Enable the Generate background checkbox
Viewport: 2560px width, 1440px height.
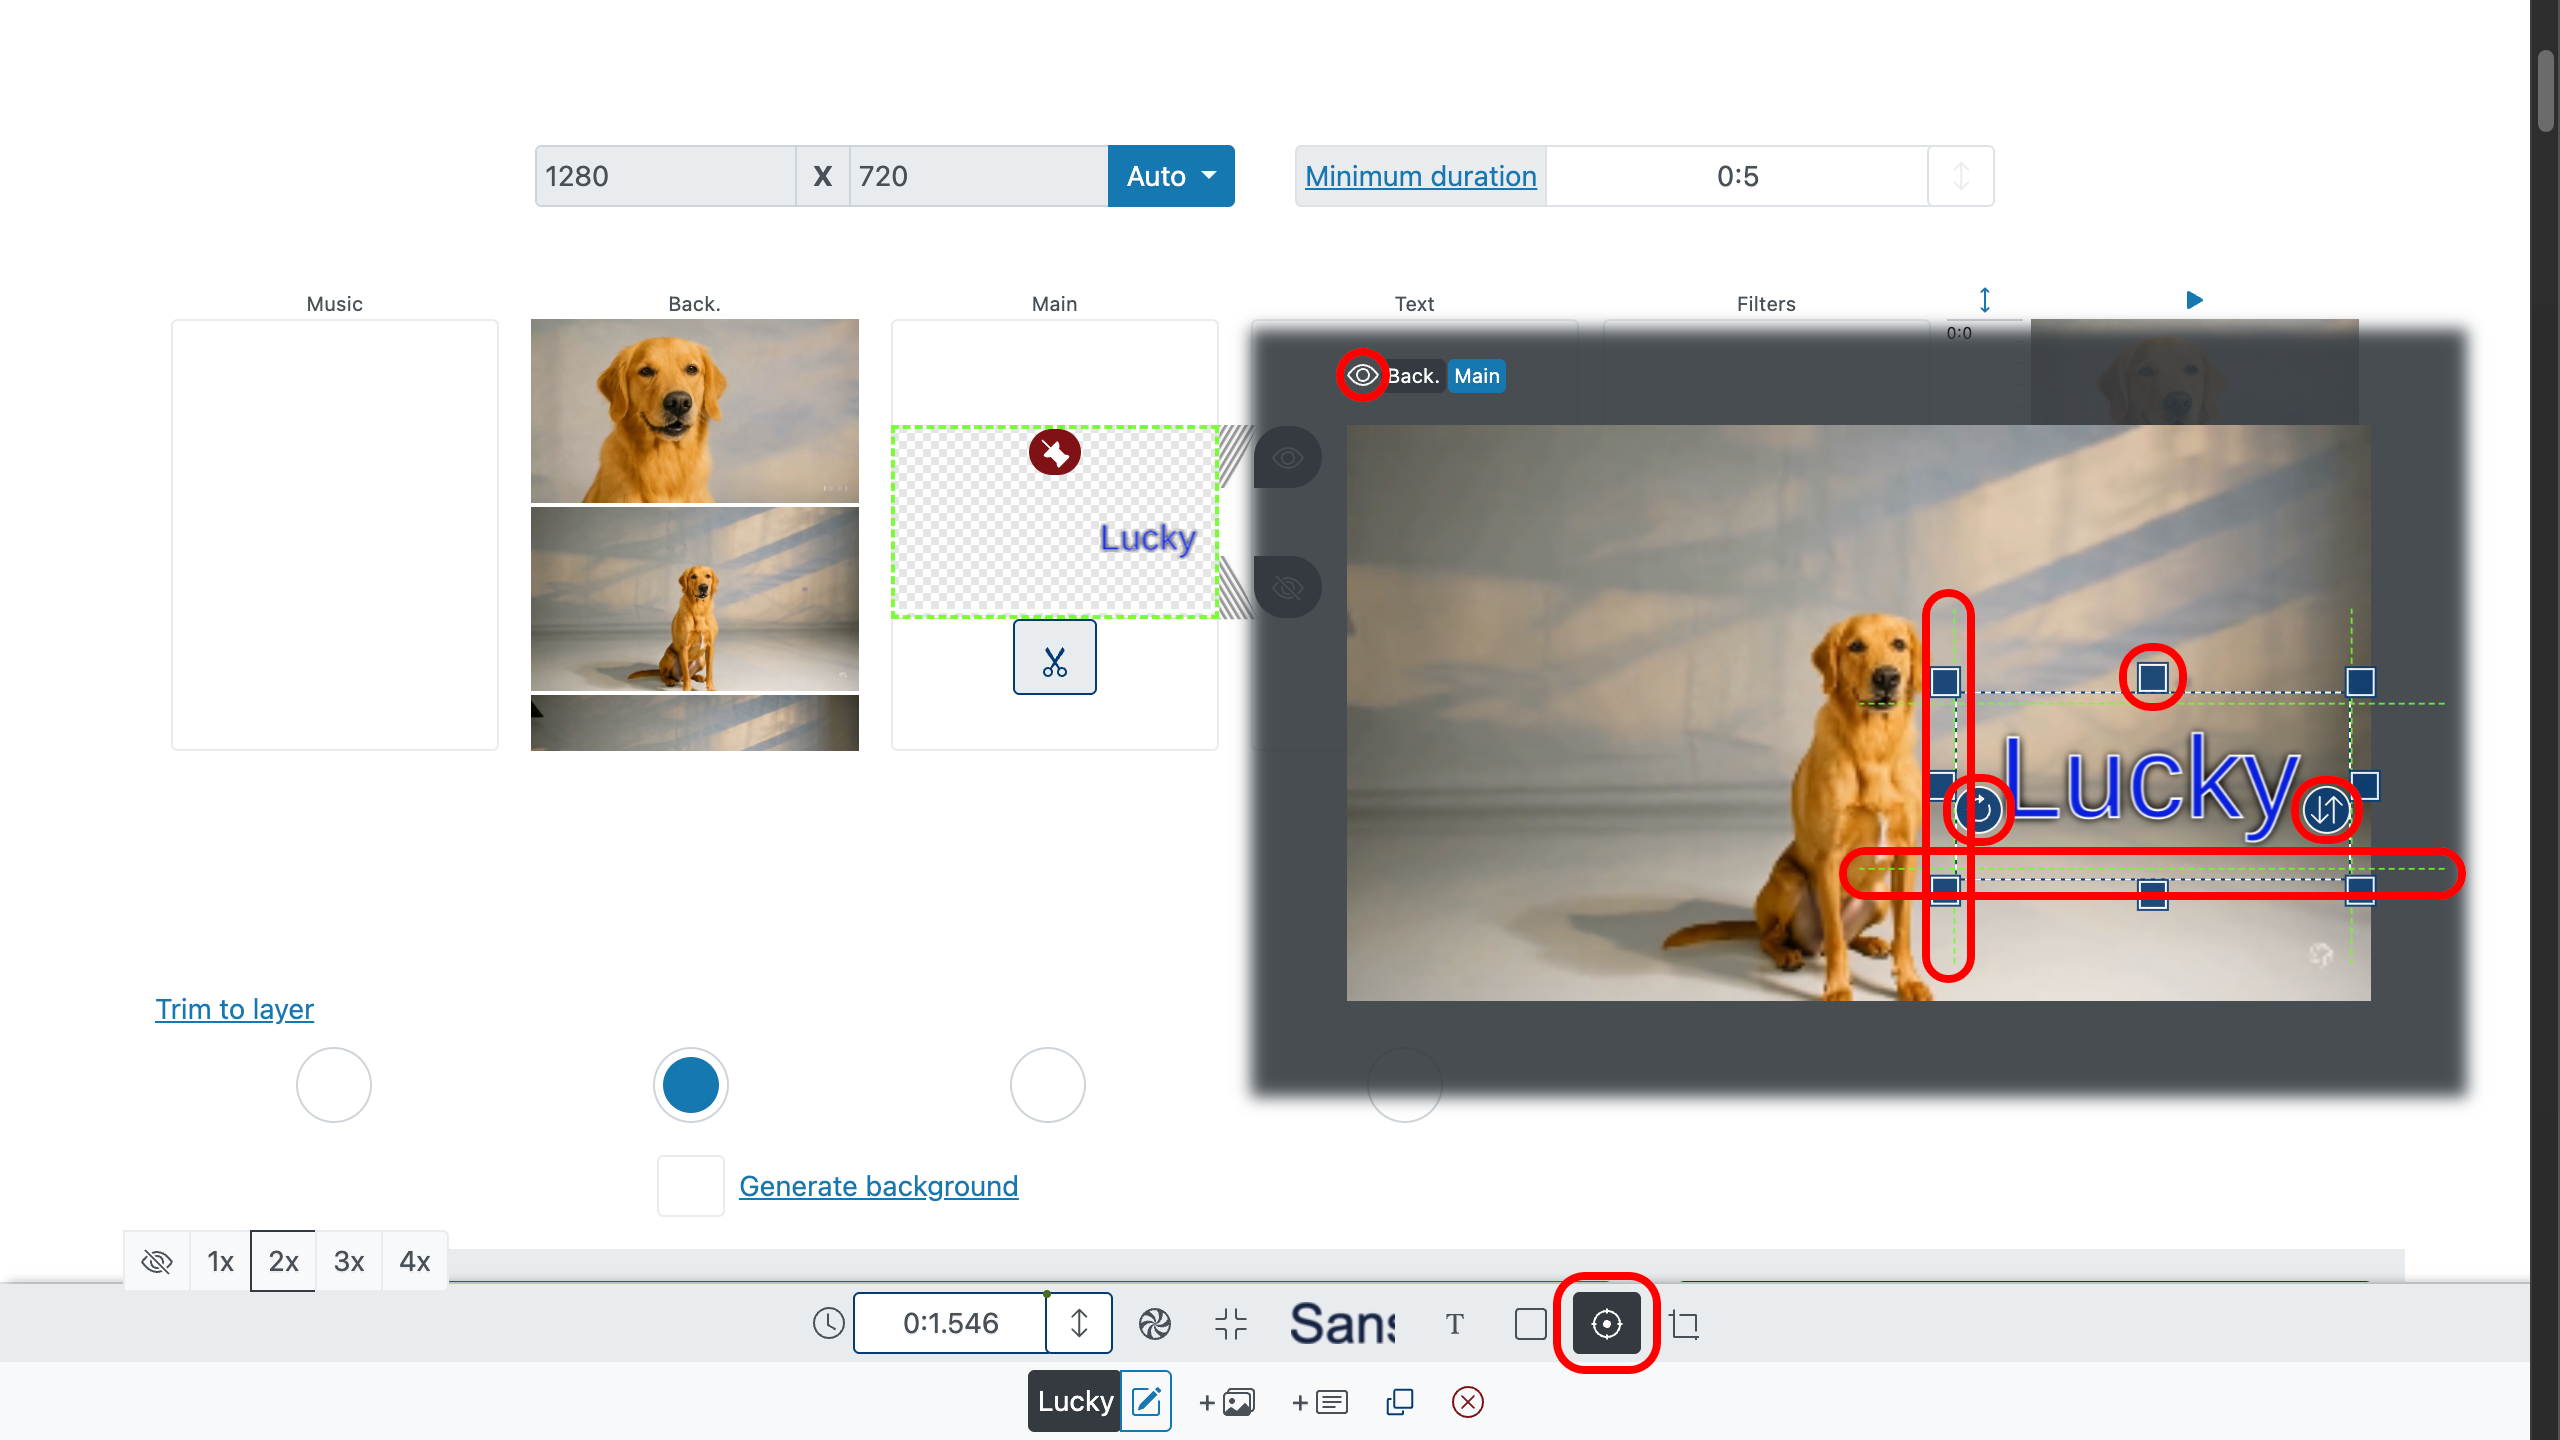tap(690, 1185)
